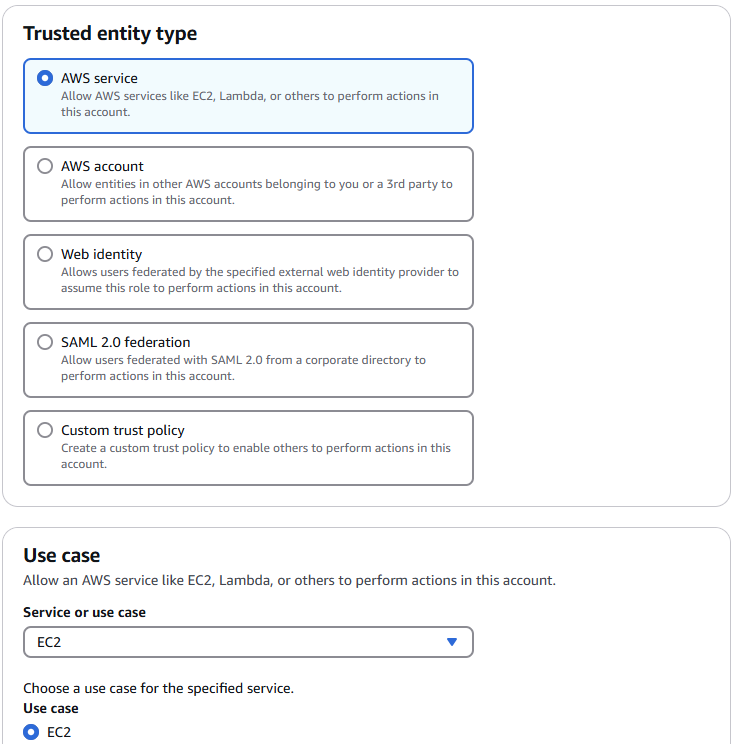
Task: Select the AWS service radio button
Action: pos(45,78)
